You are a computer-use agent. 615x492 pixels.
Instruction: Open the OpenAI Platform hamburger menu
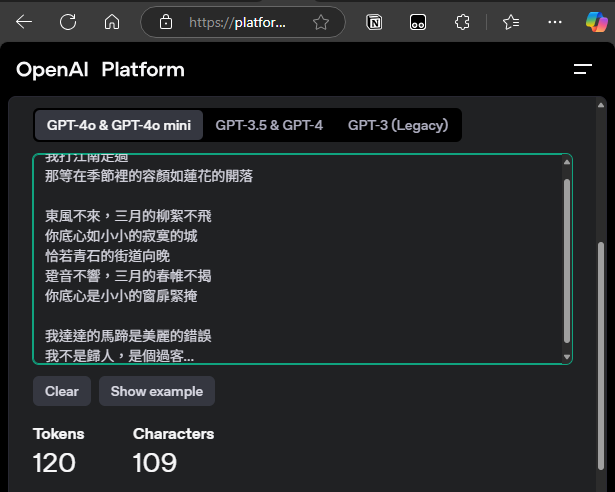coord(583,69)
